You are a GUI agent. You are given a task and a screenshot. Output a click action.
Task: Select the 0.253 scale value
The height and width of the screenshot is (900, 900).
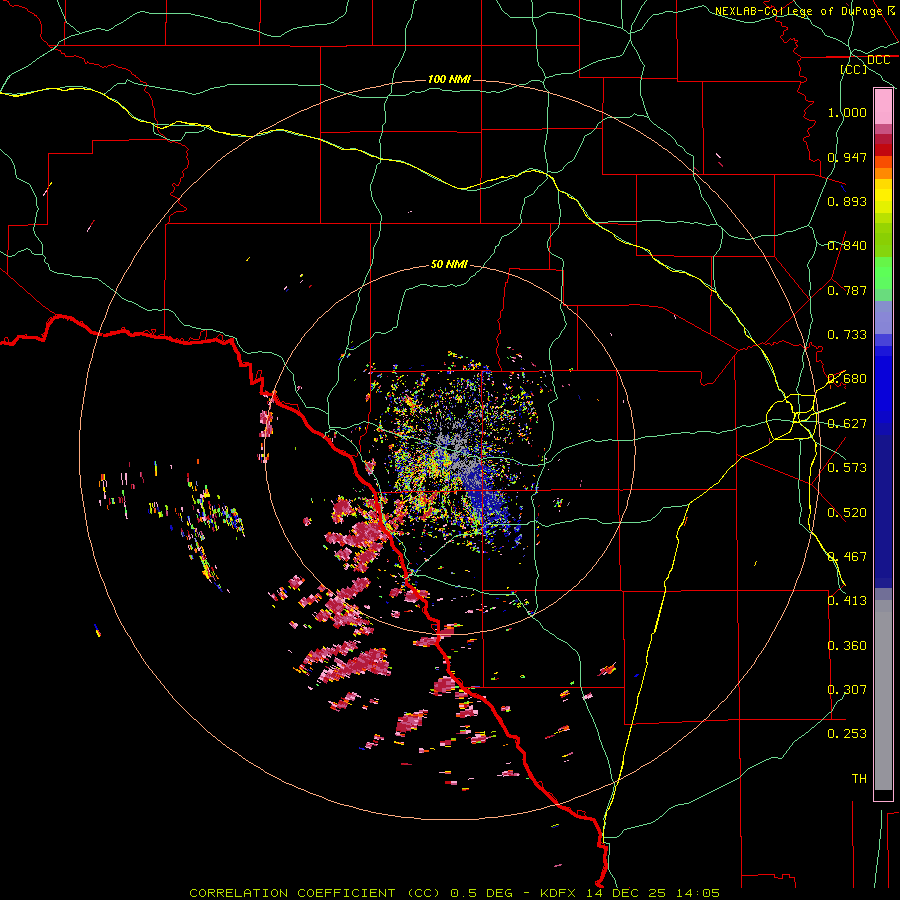(x=847, y=734)
